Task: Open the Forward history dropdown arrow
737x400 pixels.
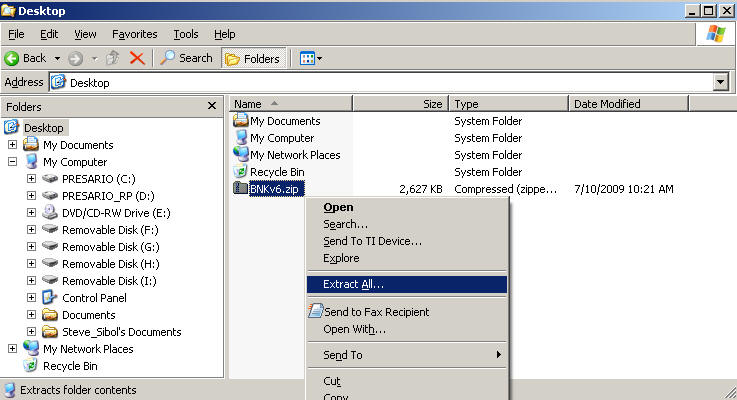Action: pos(94,59)
